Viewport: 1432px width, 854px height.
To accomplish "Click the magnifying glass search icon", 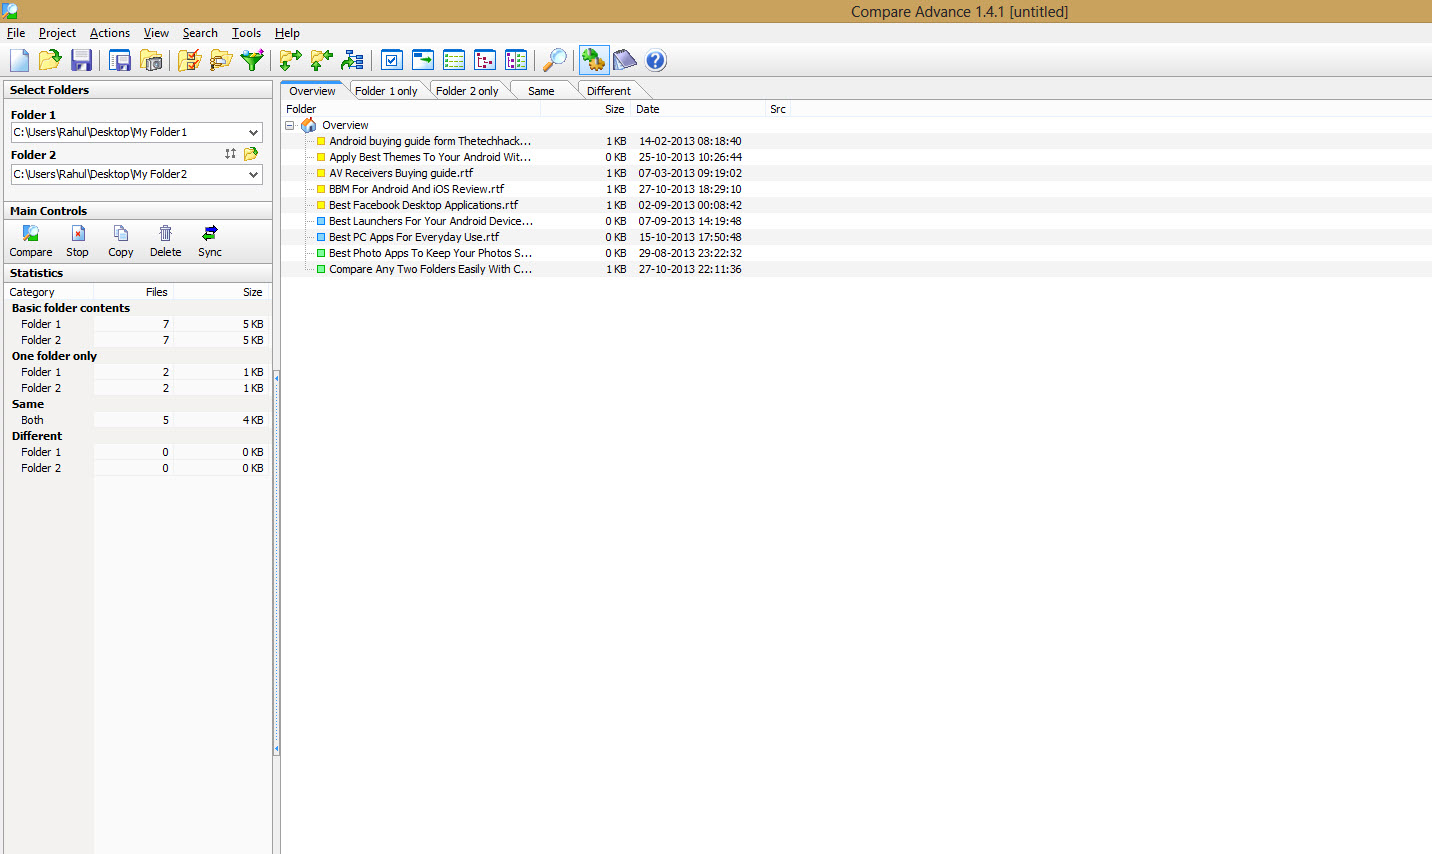I will click(554, 60).
